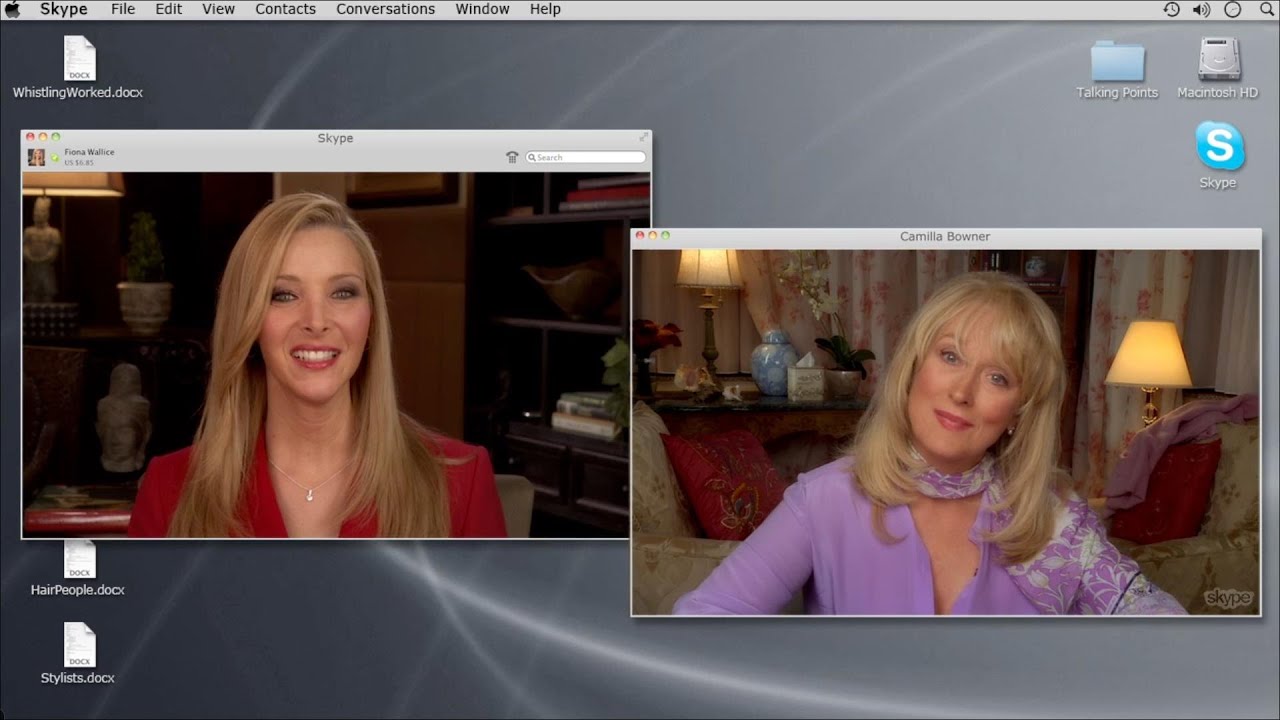This screenshot has height=720, width=1280.
Task: Click Fiona Wallice's profile avatar
Action: coord(36,157)
